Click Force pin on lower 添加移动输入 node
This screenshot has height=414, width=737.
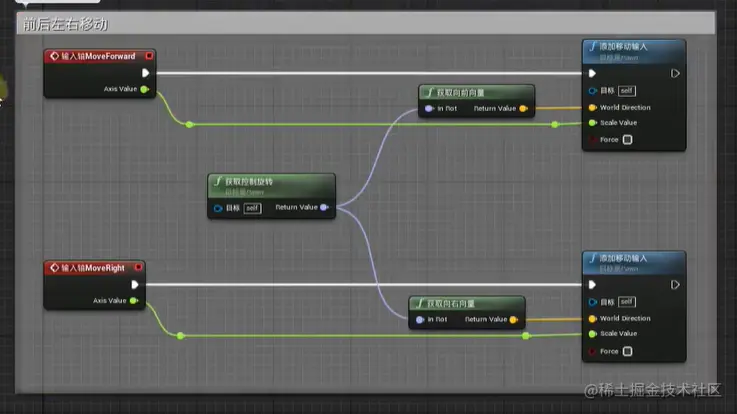coord(592,351)
